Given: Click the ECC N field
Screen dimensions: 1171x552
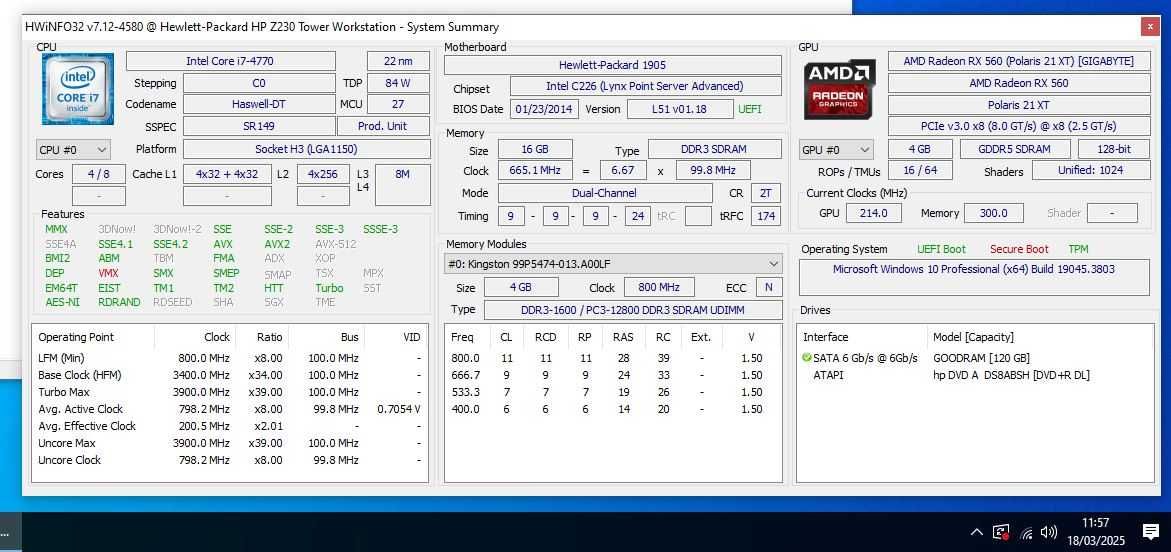Looking at the screenshot, I should [768, 288].
